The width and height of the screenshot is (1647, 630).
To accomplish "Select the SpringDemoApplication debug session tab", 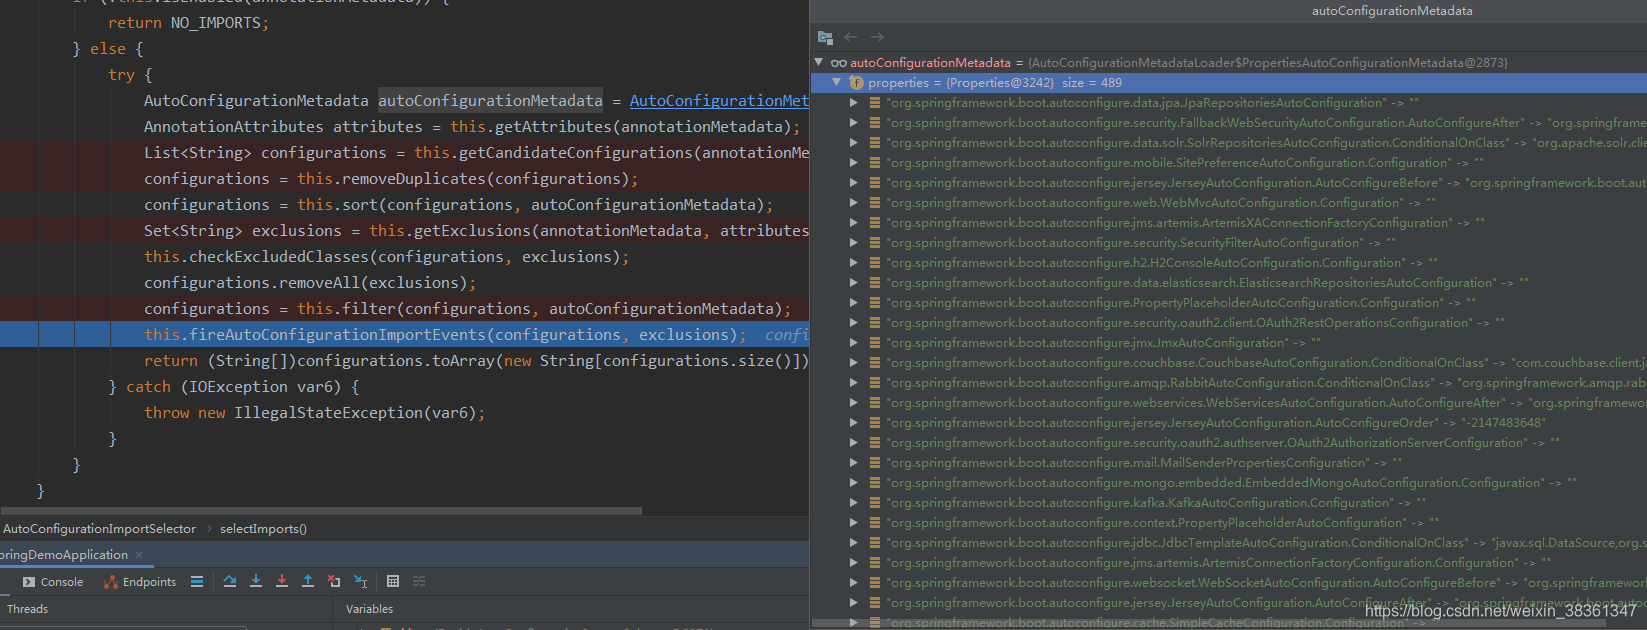I will 64,555.
